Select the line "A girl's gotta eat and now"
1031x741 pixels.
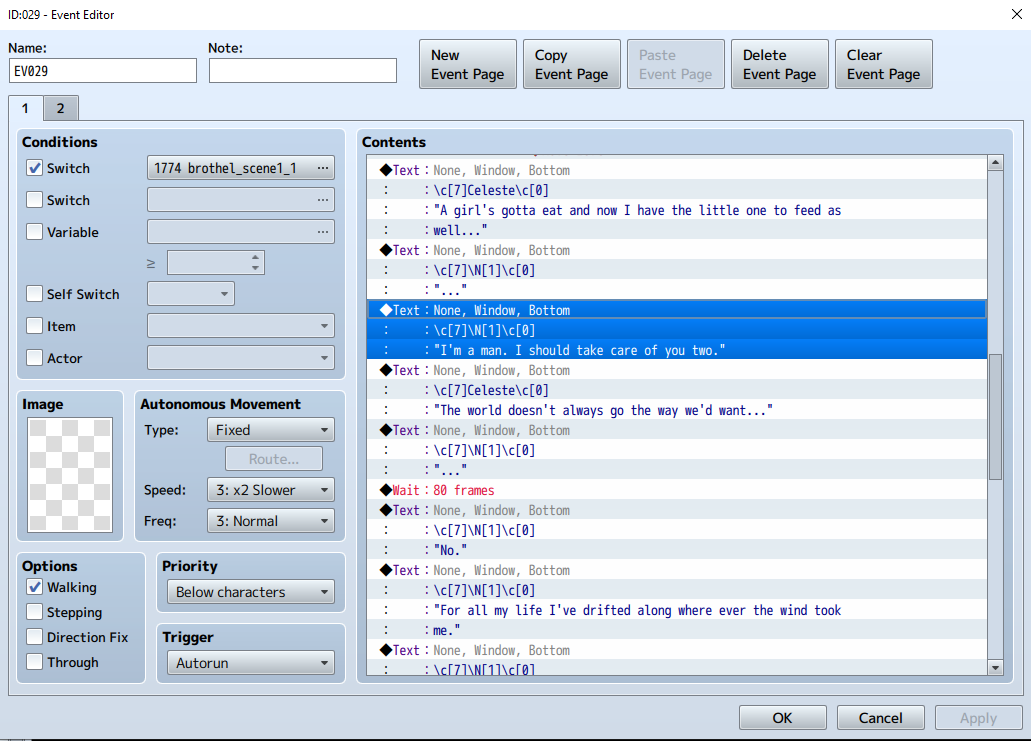pos(677,210)
